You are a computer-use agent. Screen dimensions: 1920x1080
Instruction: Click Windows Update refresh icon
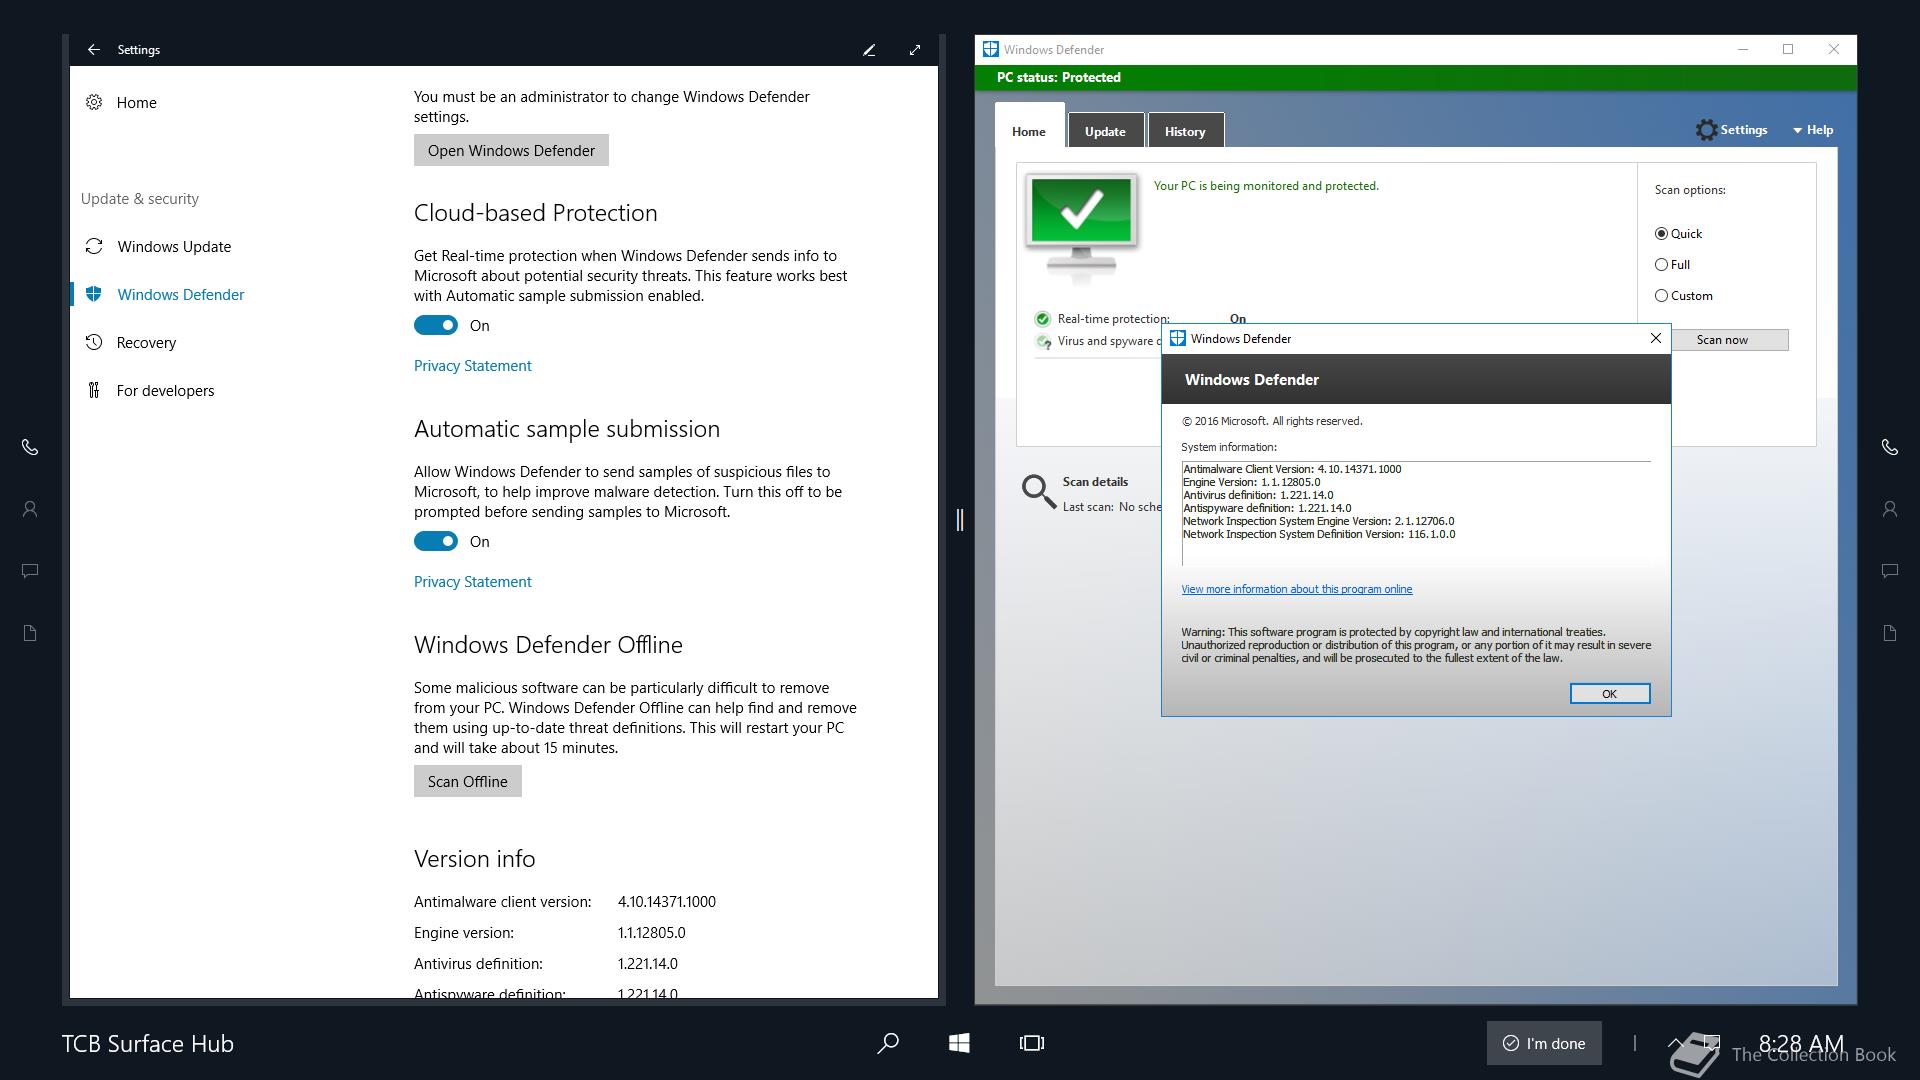94,246
